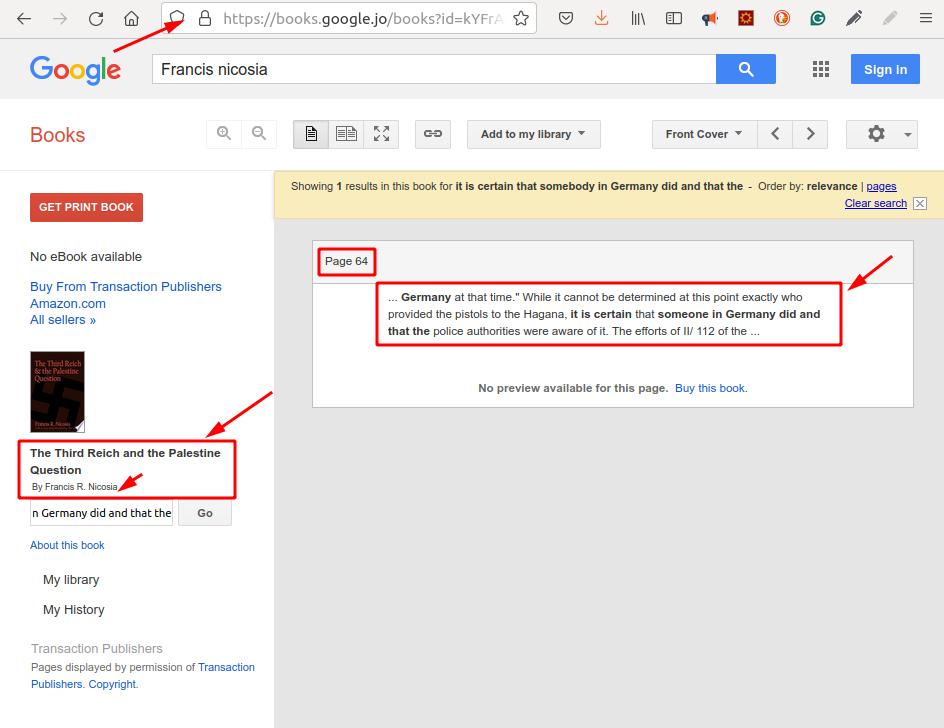
Task: Open the Google apps grid
Action: pyautogui.click(x=821, y=69)
